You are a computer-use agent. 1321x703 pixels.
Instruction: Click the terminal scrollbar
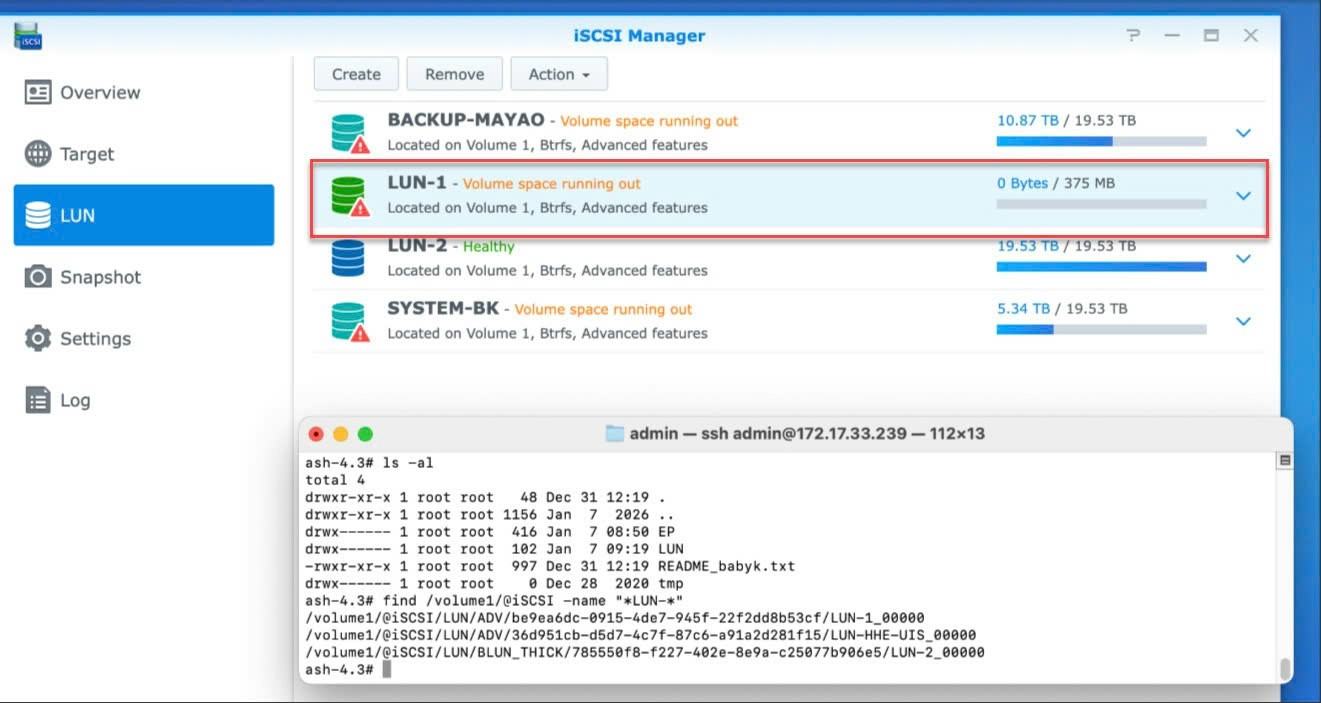pos(1285,668)
